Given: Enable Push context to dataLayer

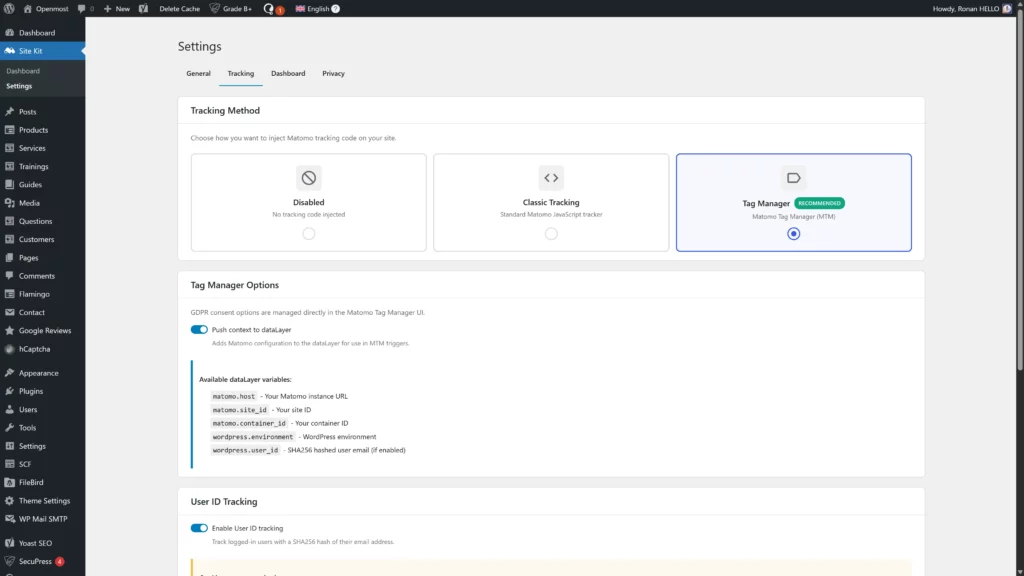Looking at the screenshot, I should pyautogui.click(x=198, y=329).
